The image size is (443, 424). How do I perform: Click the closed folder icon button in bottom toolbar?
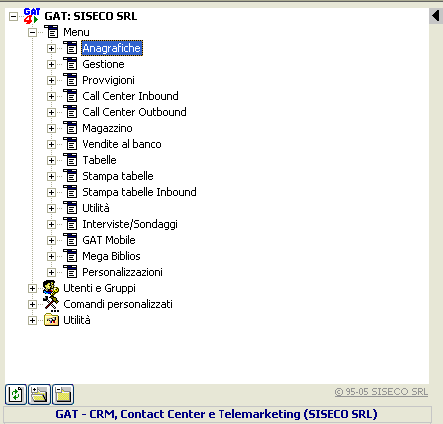63,395
